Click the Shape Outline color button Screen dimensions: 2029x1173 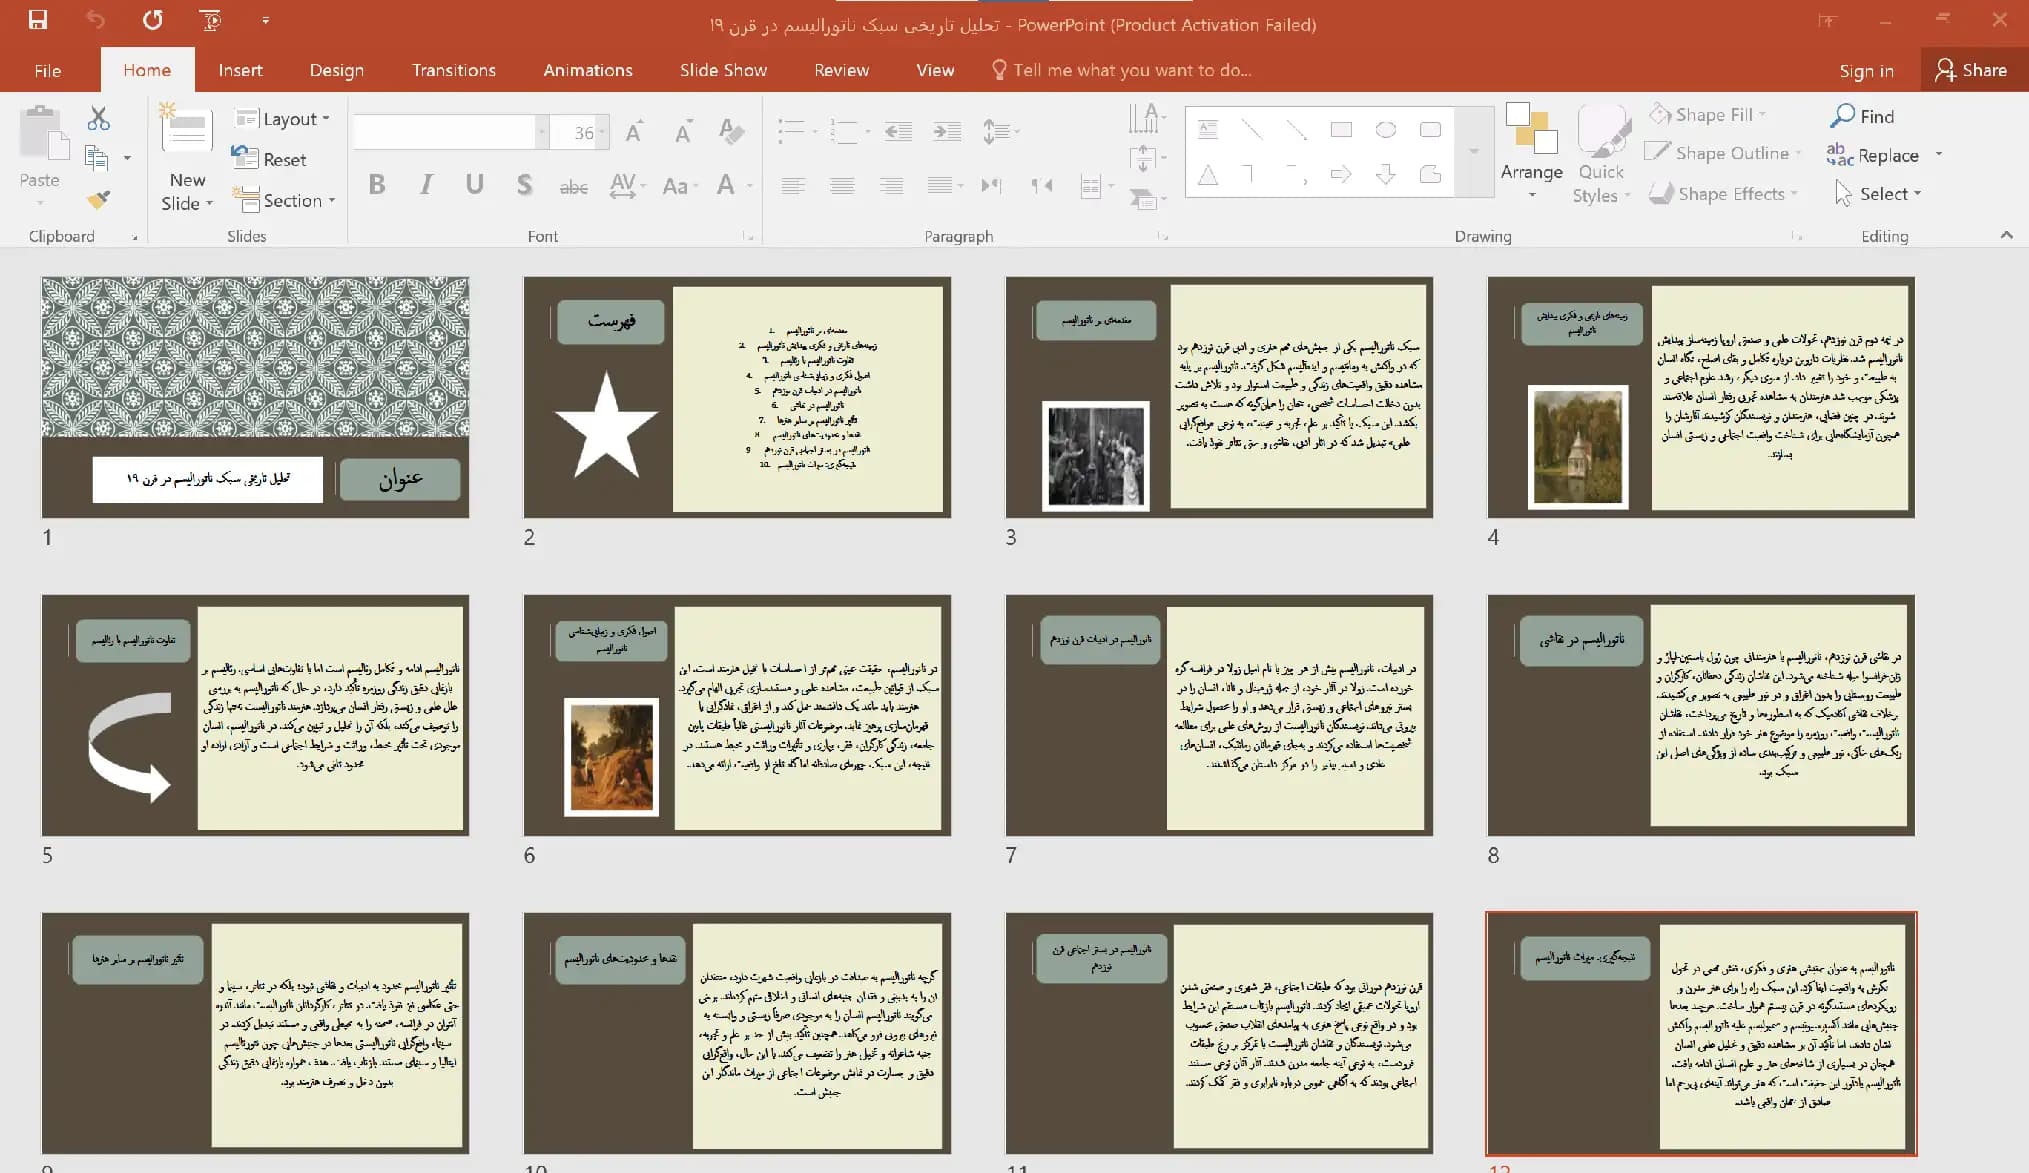click(x=1722, y=153)
